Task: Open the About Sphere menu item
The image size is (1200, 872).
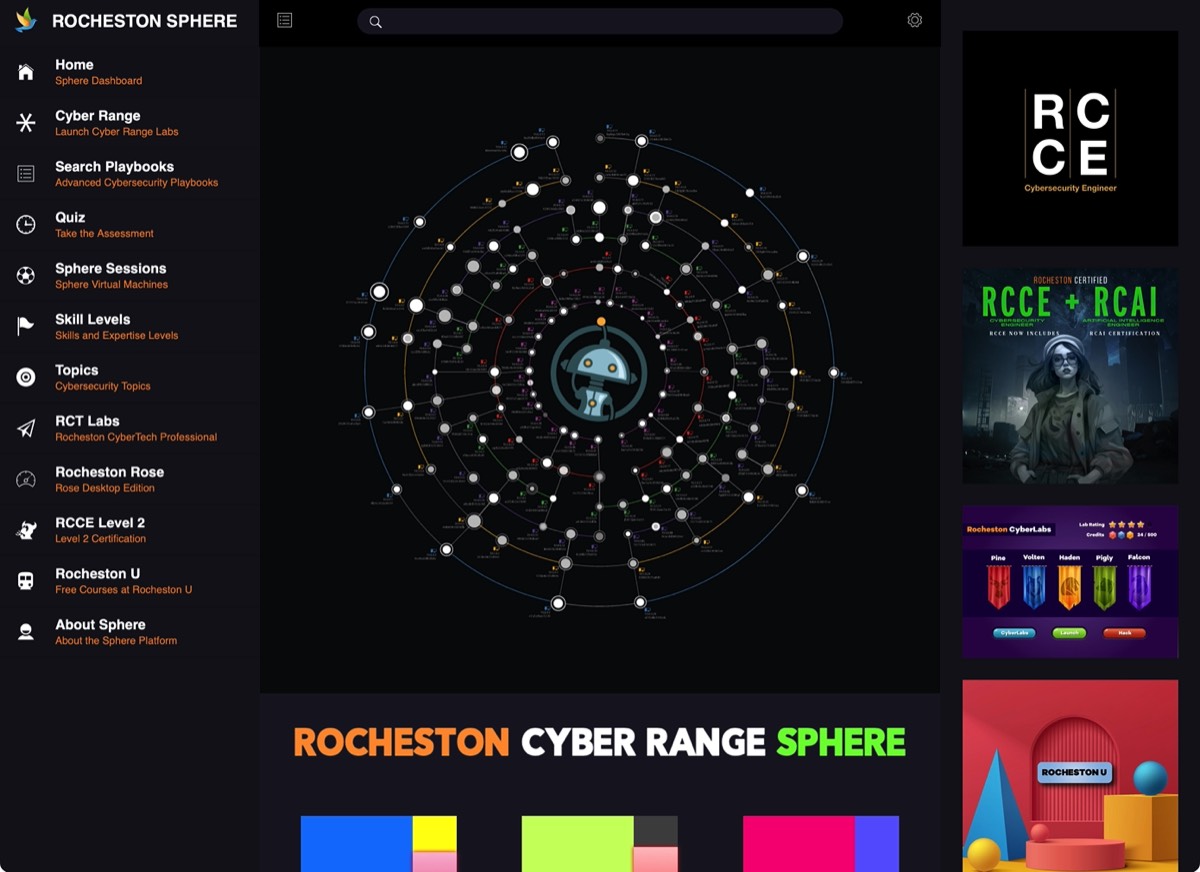Action: click(x=130, y=632)
